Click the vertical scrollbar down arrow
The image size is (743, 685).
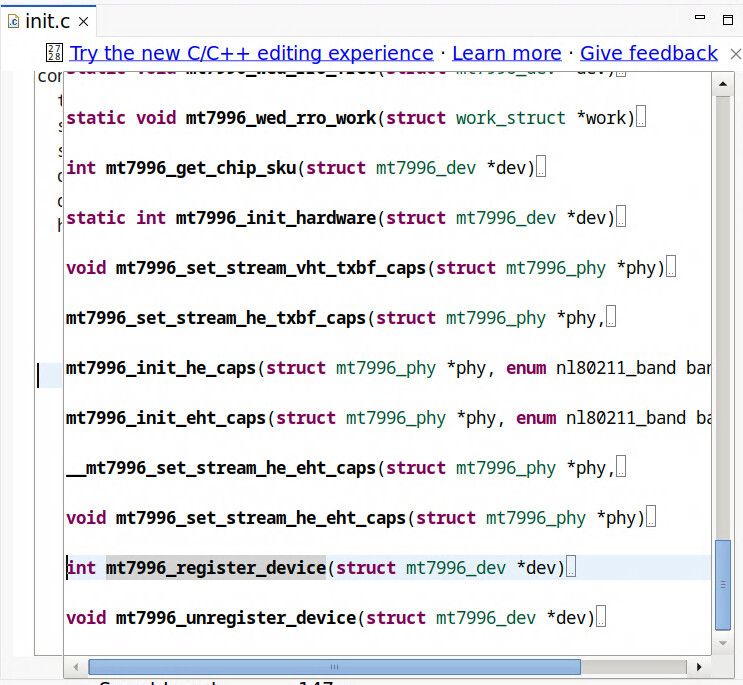(x=723, y=643)
